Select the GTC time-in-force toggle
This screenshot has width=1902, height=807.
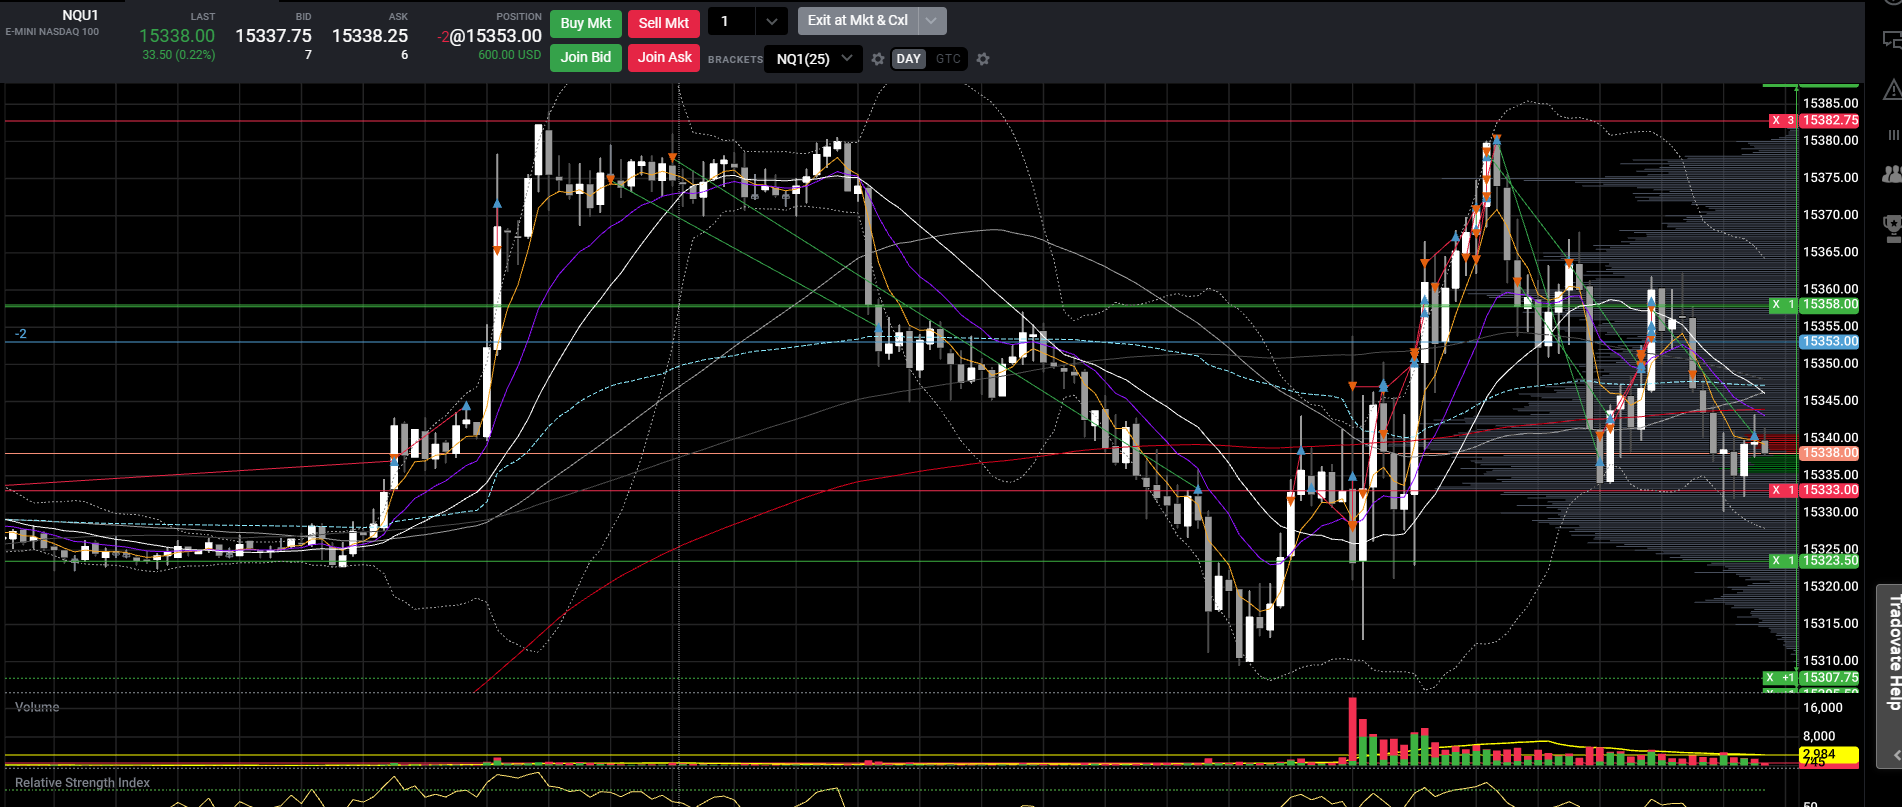948,59
